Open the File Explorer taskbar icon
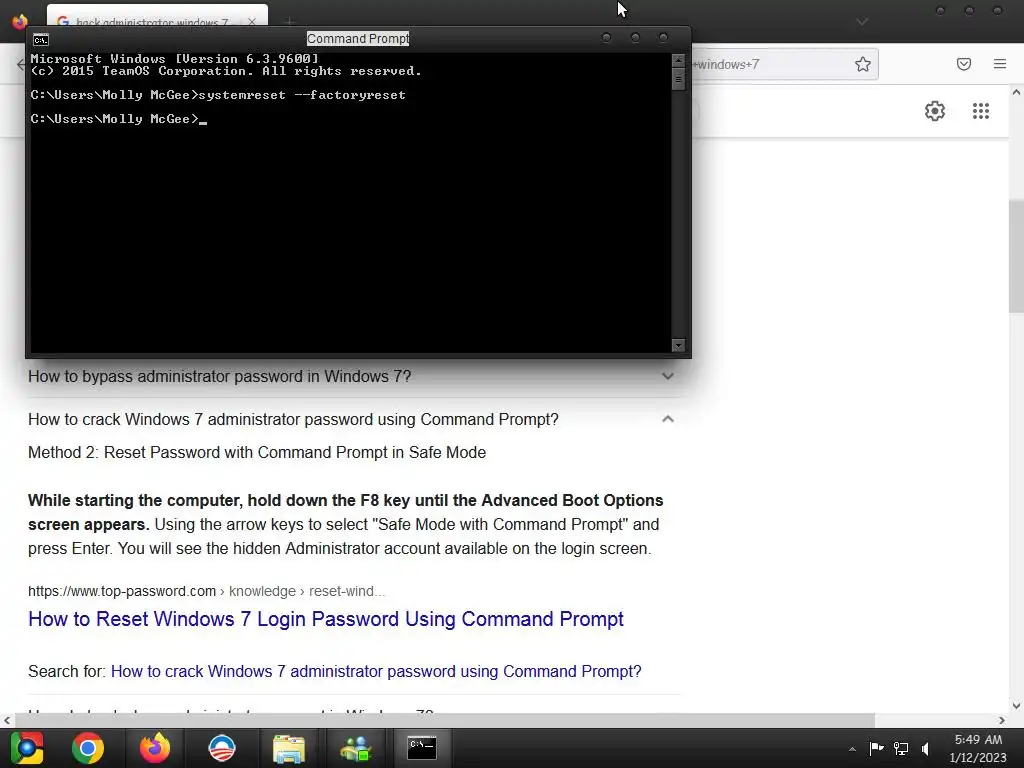The image size is (1024, 768). [x=289, y=748]
